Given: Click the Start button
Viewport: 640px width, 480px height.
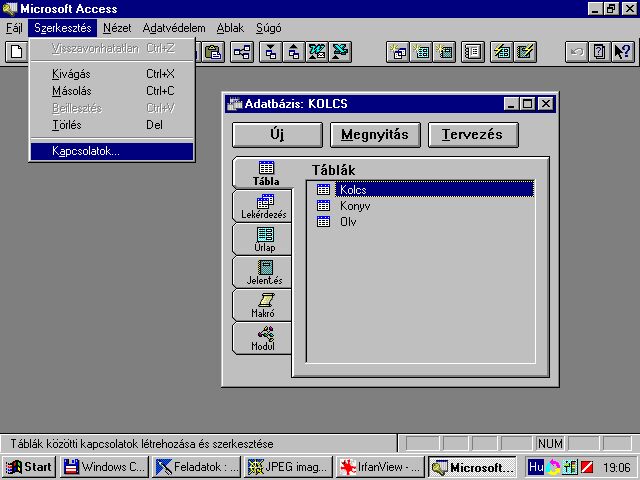Looking at the screenshot, I should (x=29, y=467).
